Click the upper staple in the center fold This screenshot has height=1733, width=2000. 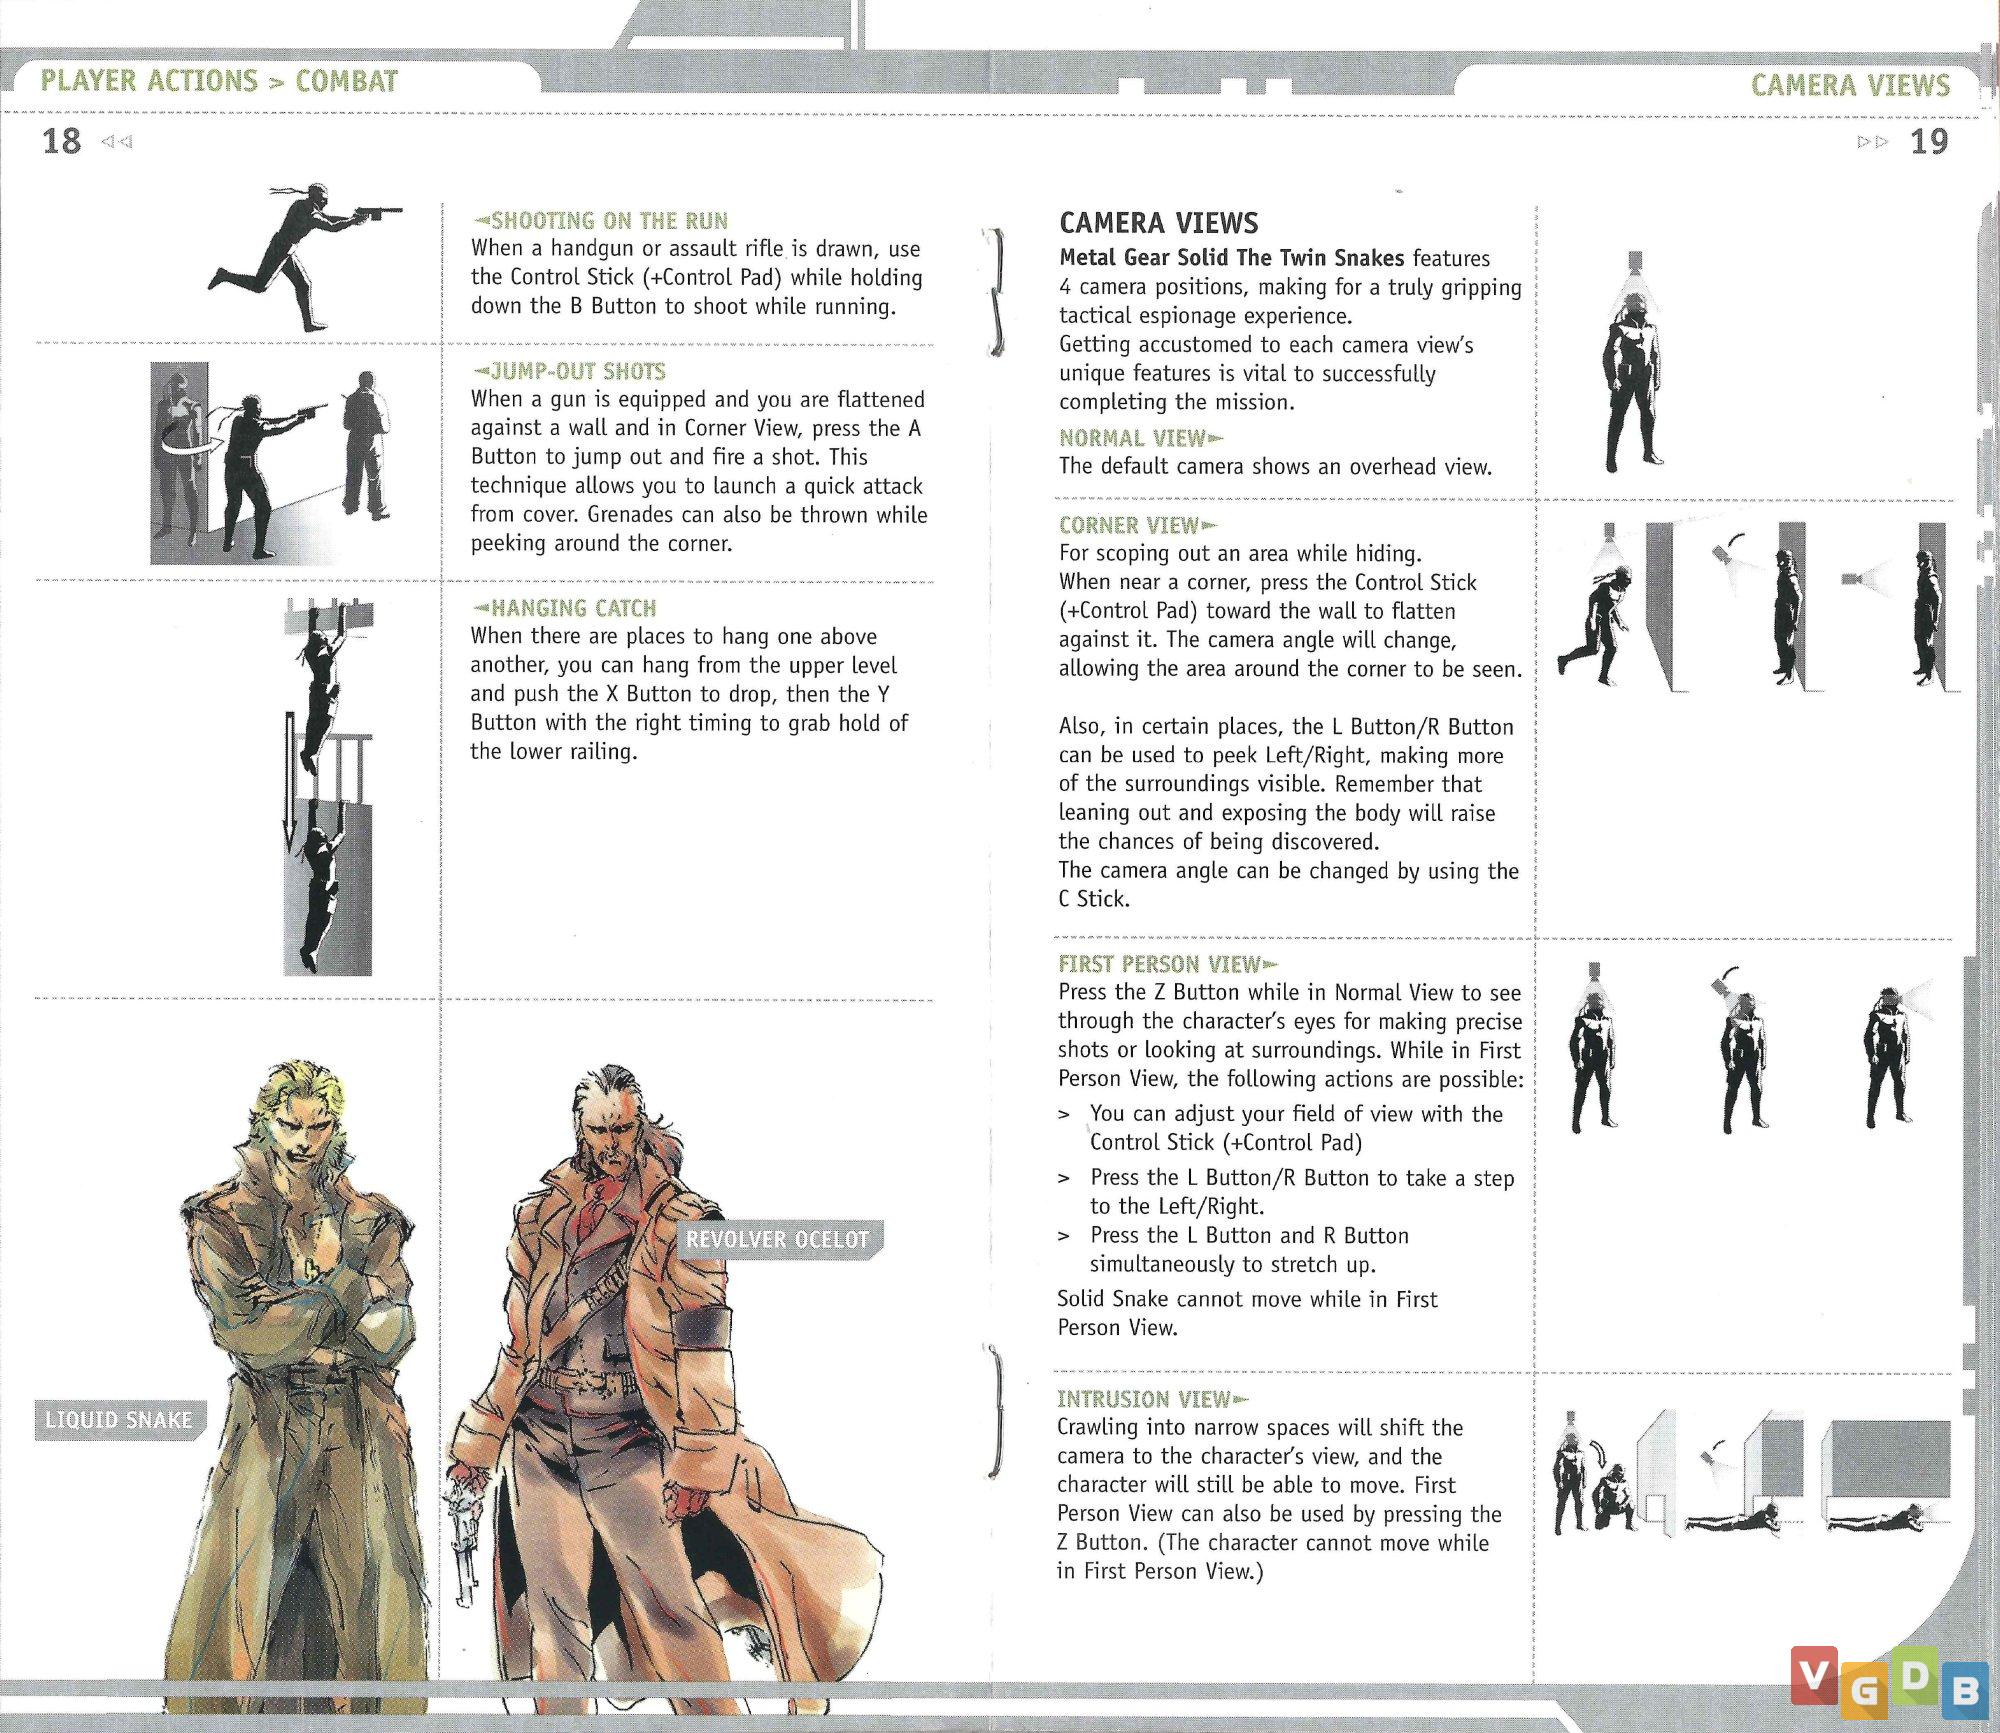point(995,291)
